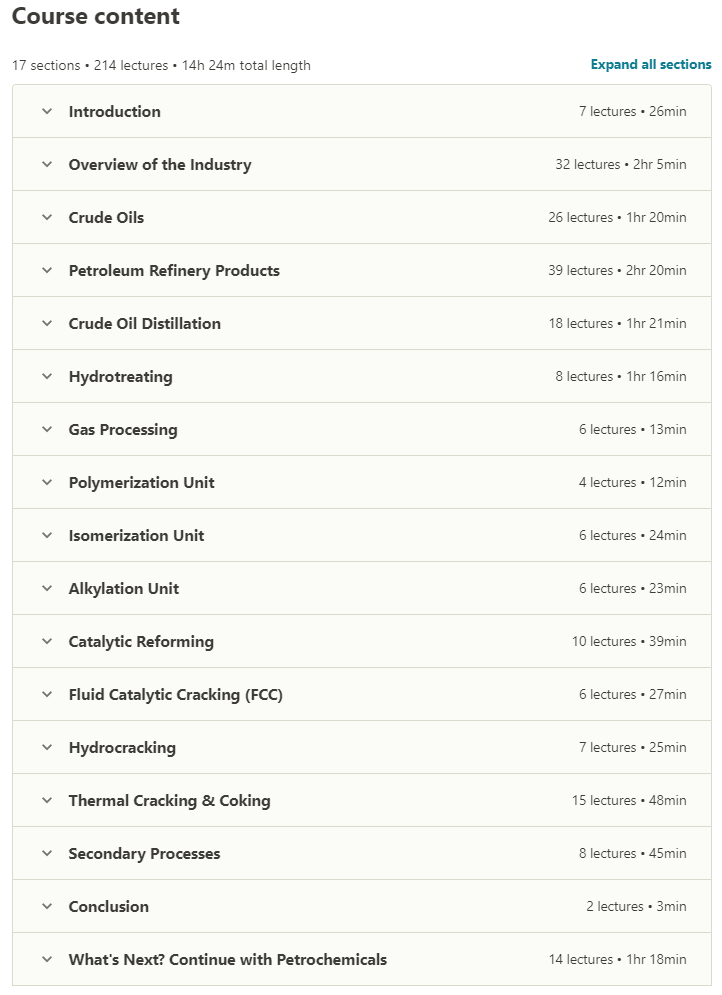Expand Fluid Catalytic Cracking (FCC) chevron
The width and height of the screenshot is (722, 995).
point(46,695)
